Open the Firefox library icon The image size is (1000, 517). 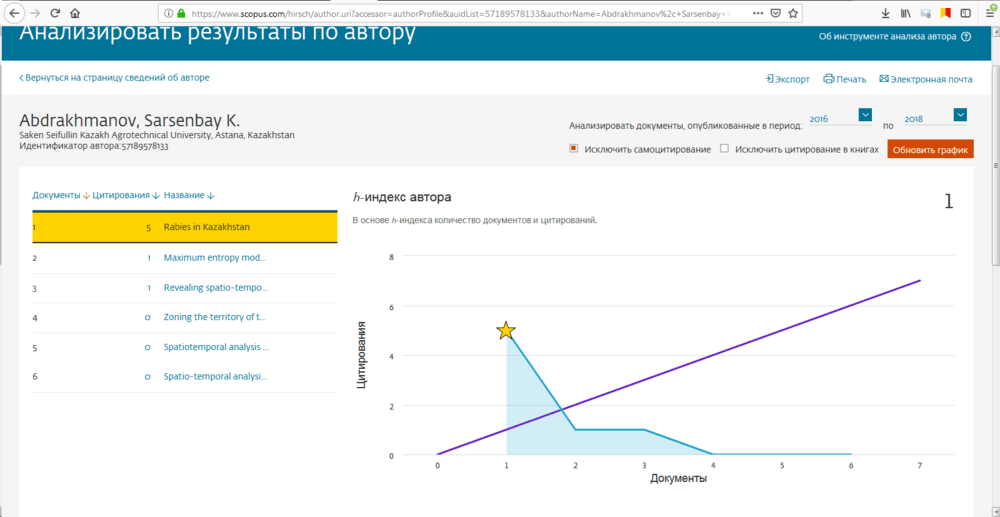[905, 13]
